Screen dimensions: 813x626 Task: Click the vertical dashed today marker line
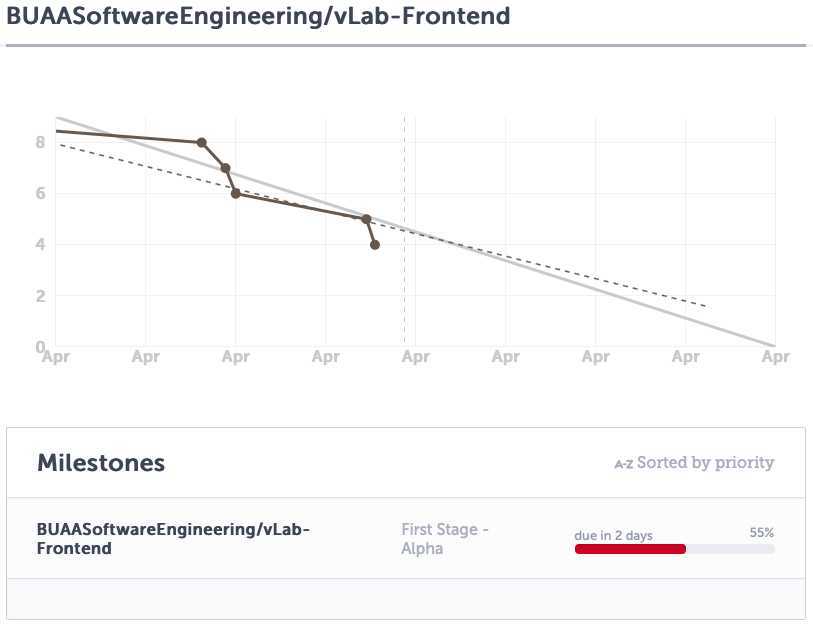click(x=404, y=290)
